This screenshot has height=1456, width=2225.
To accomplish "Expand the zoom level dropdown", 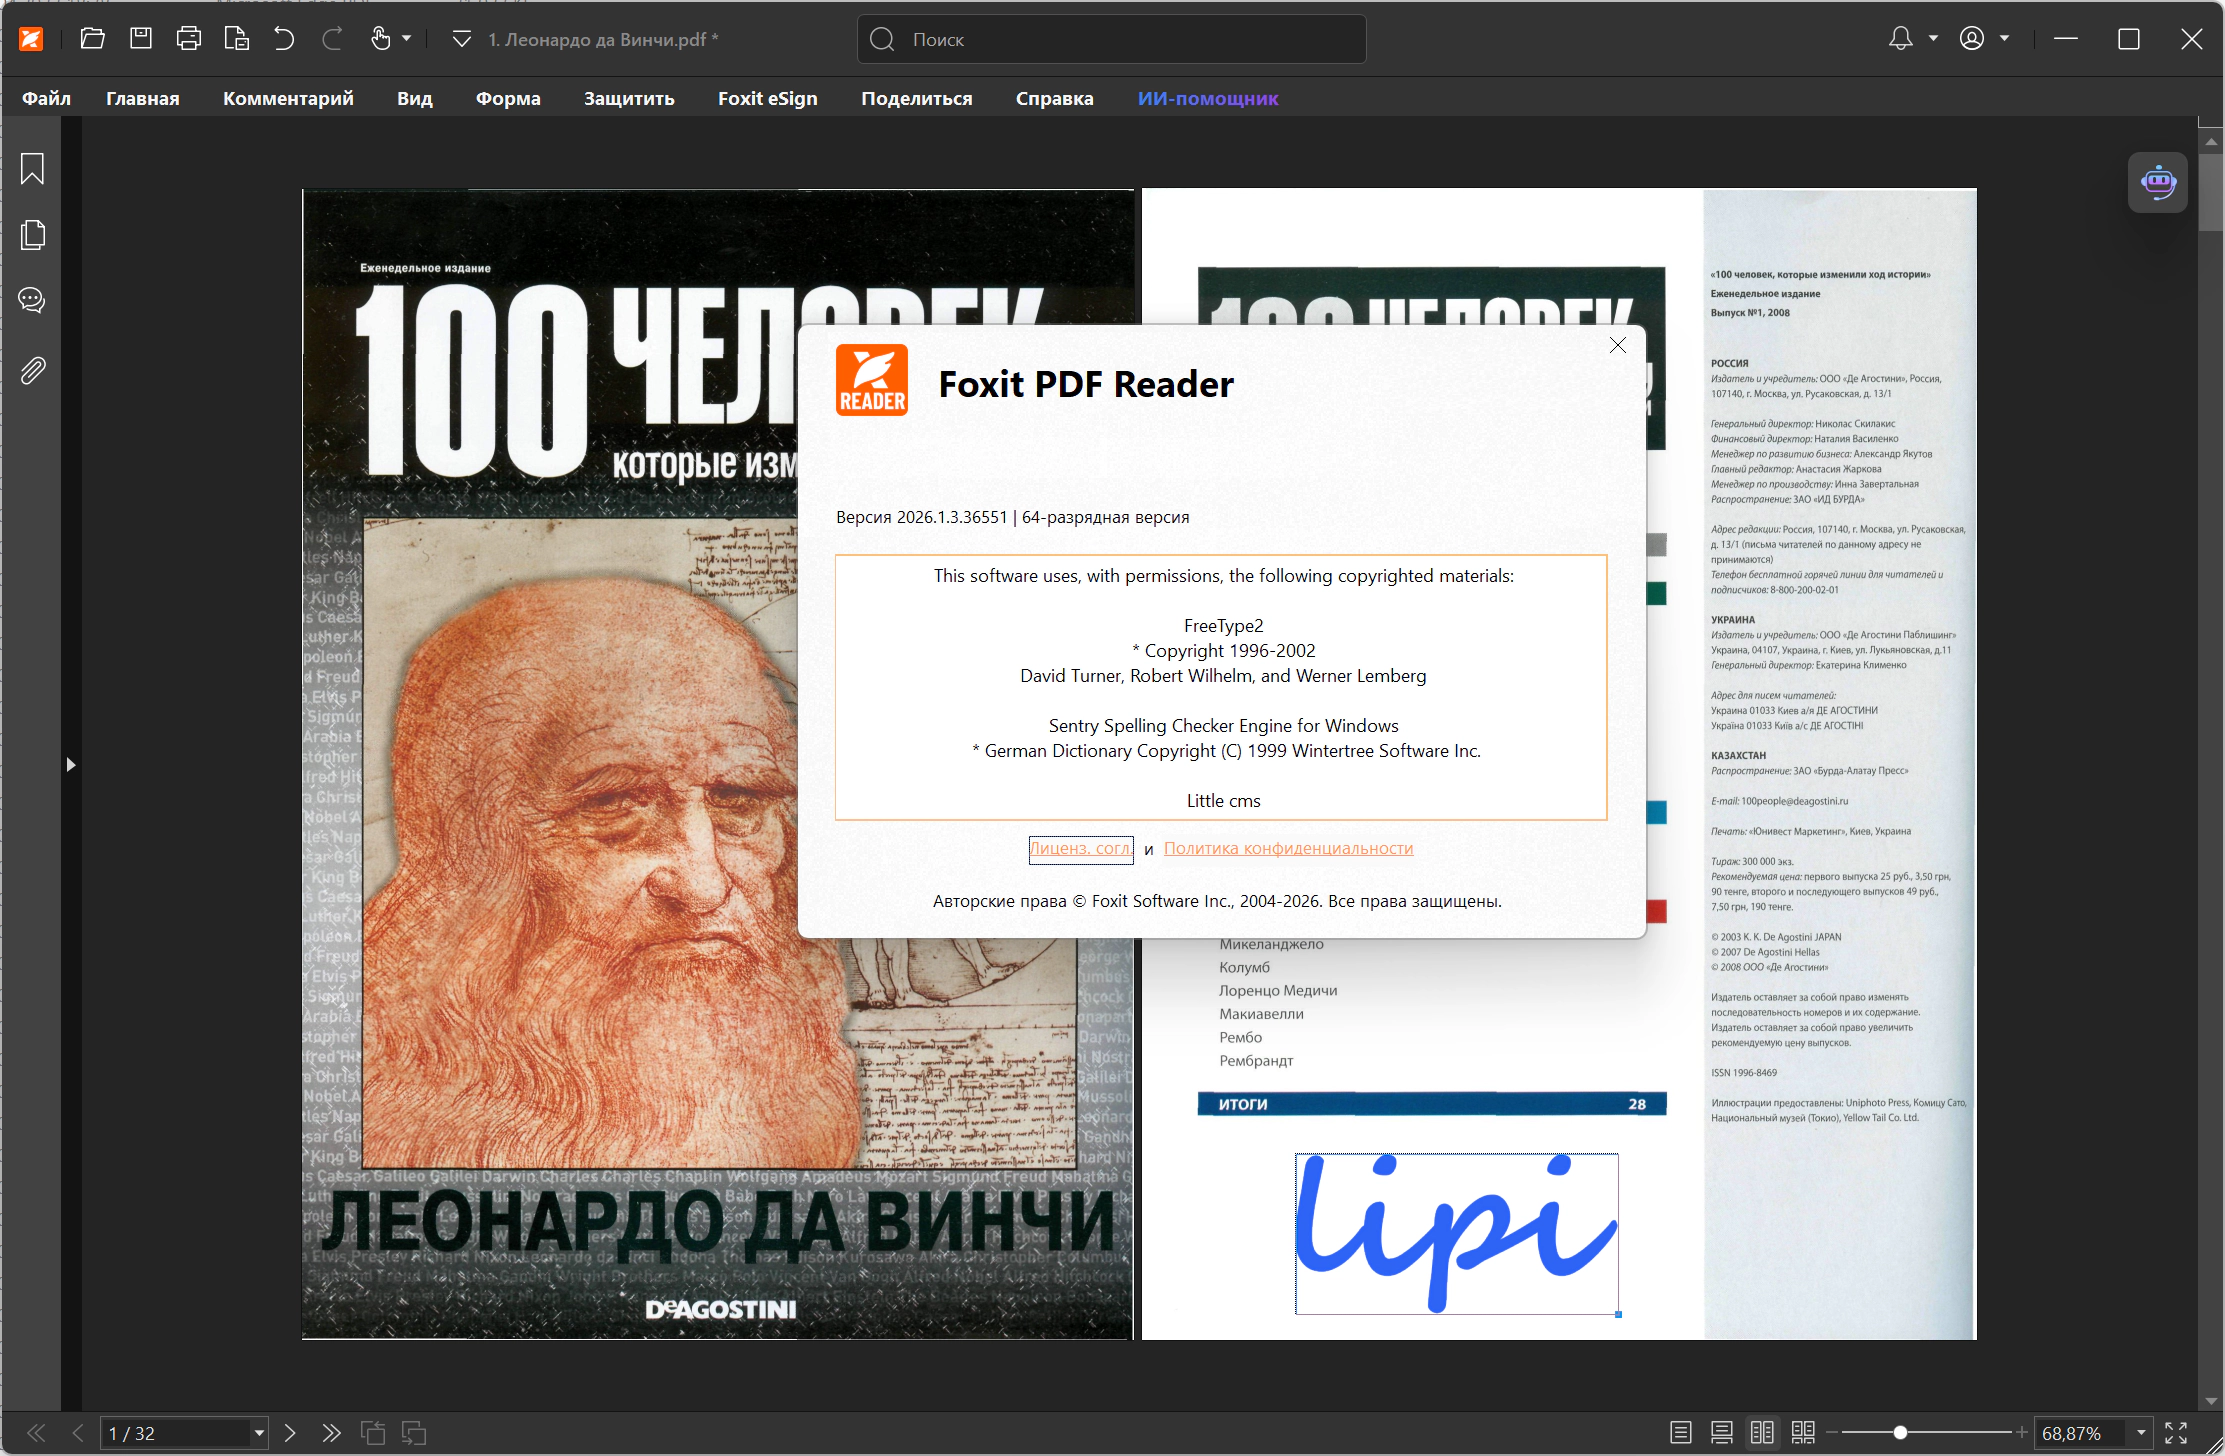I will (2141, 1433).
